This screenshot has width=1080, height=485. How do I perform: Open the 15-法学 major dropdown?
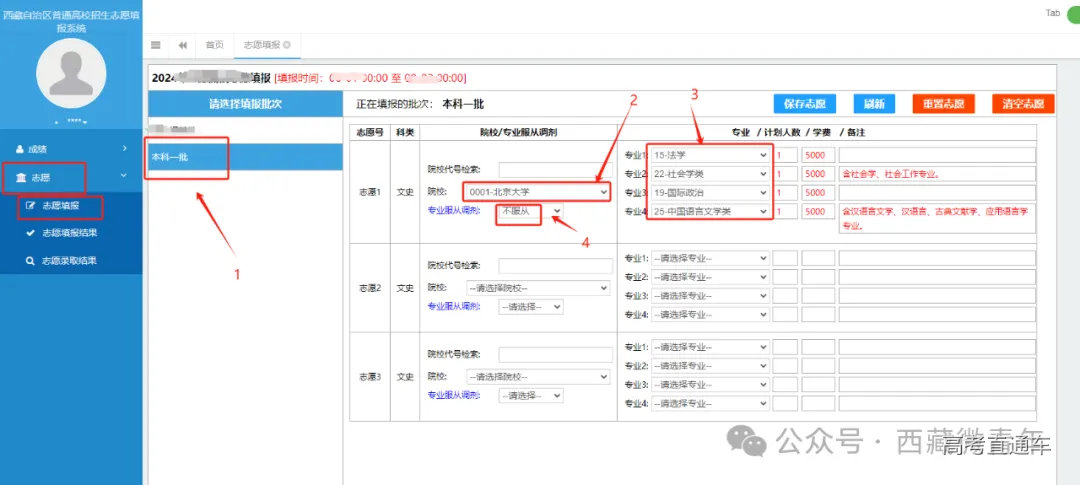click(x=710, y=155)
